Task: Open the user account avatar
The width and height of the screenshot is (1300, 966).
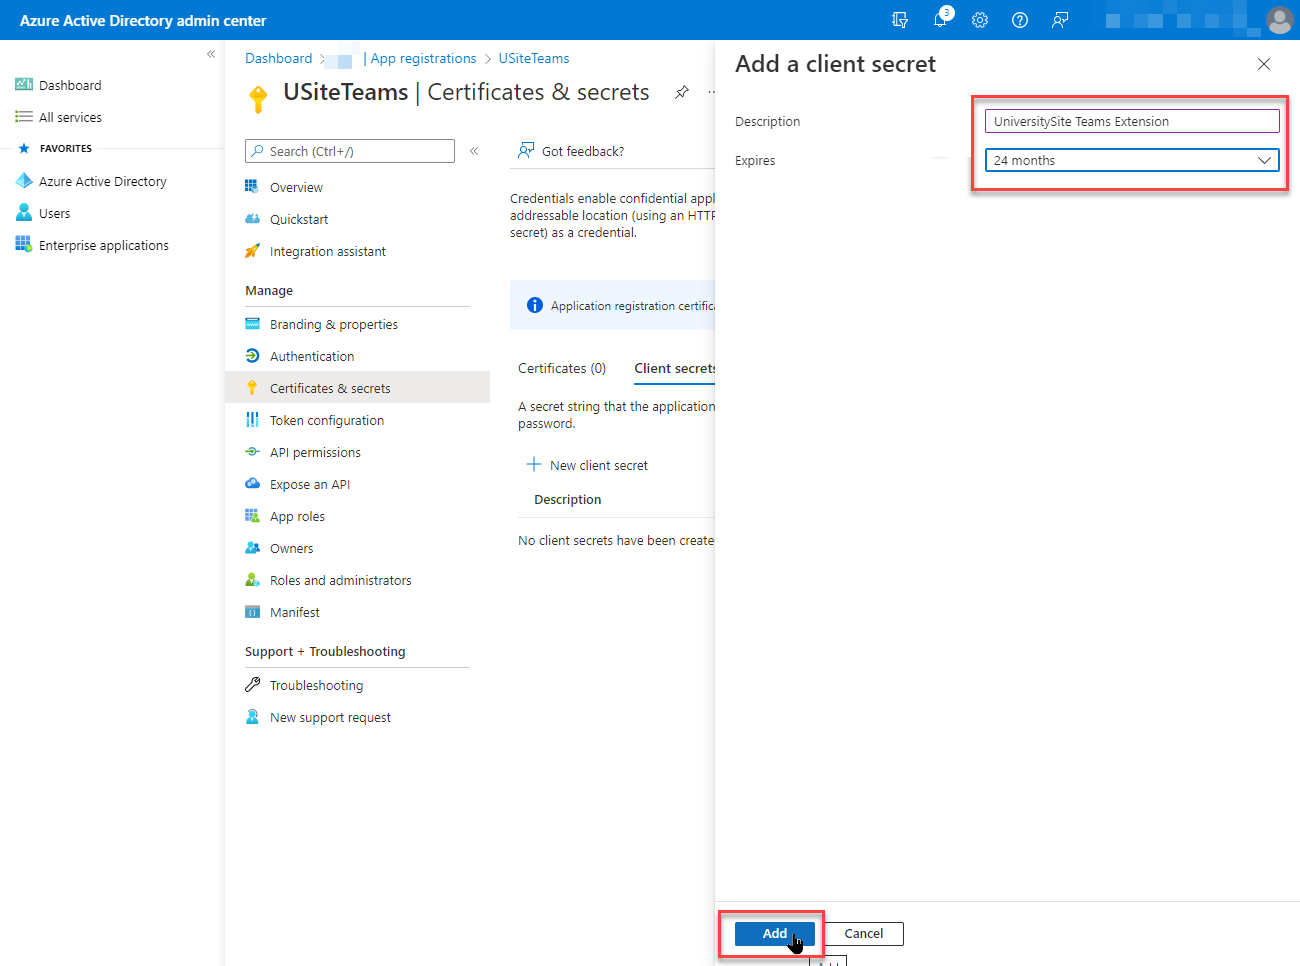Action: (1279, 20)
